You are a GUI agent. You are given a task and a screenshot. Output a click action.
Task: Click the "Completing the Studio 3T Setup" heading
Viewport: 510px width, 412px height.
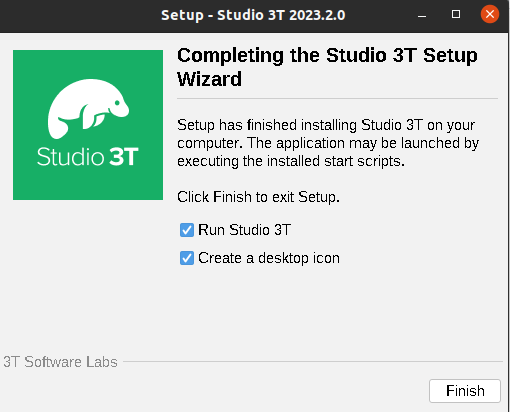coord(327,55)
